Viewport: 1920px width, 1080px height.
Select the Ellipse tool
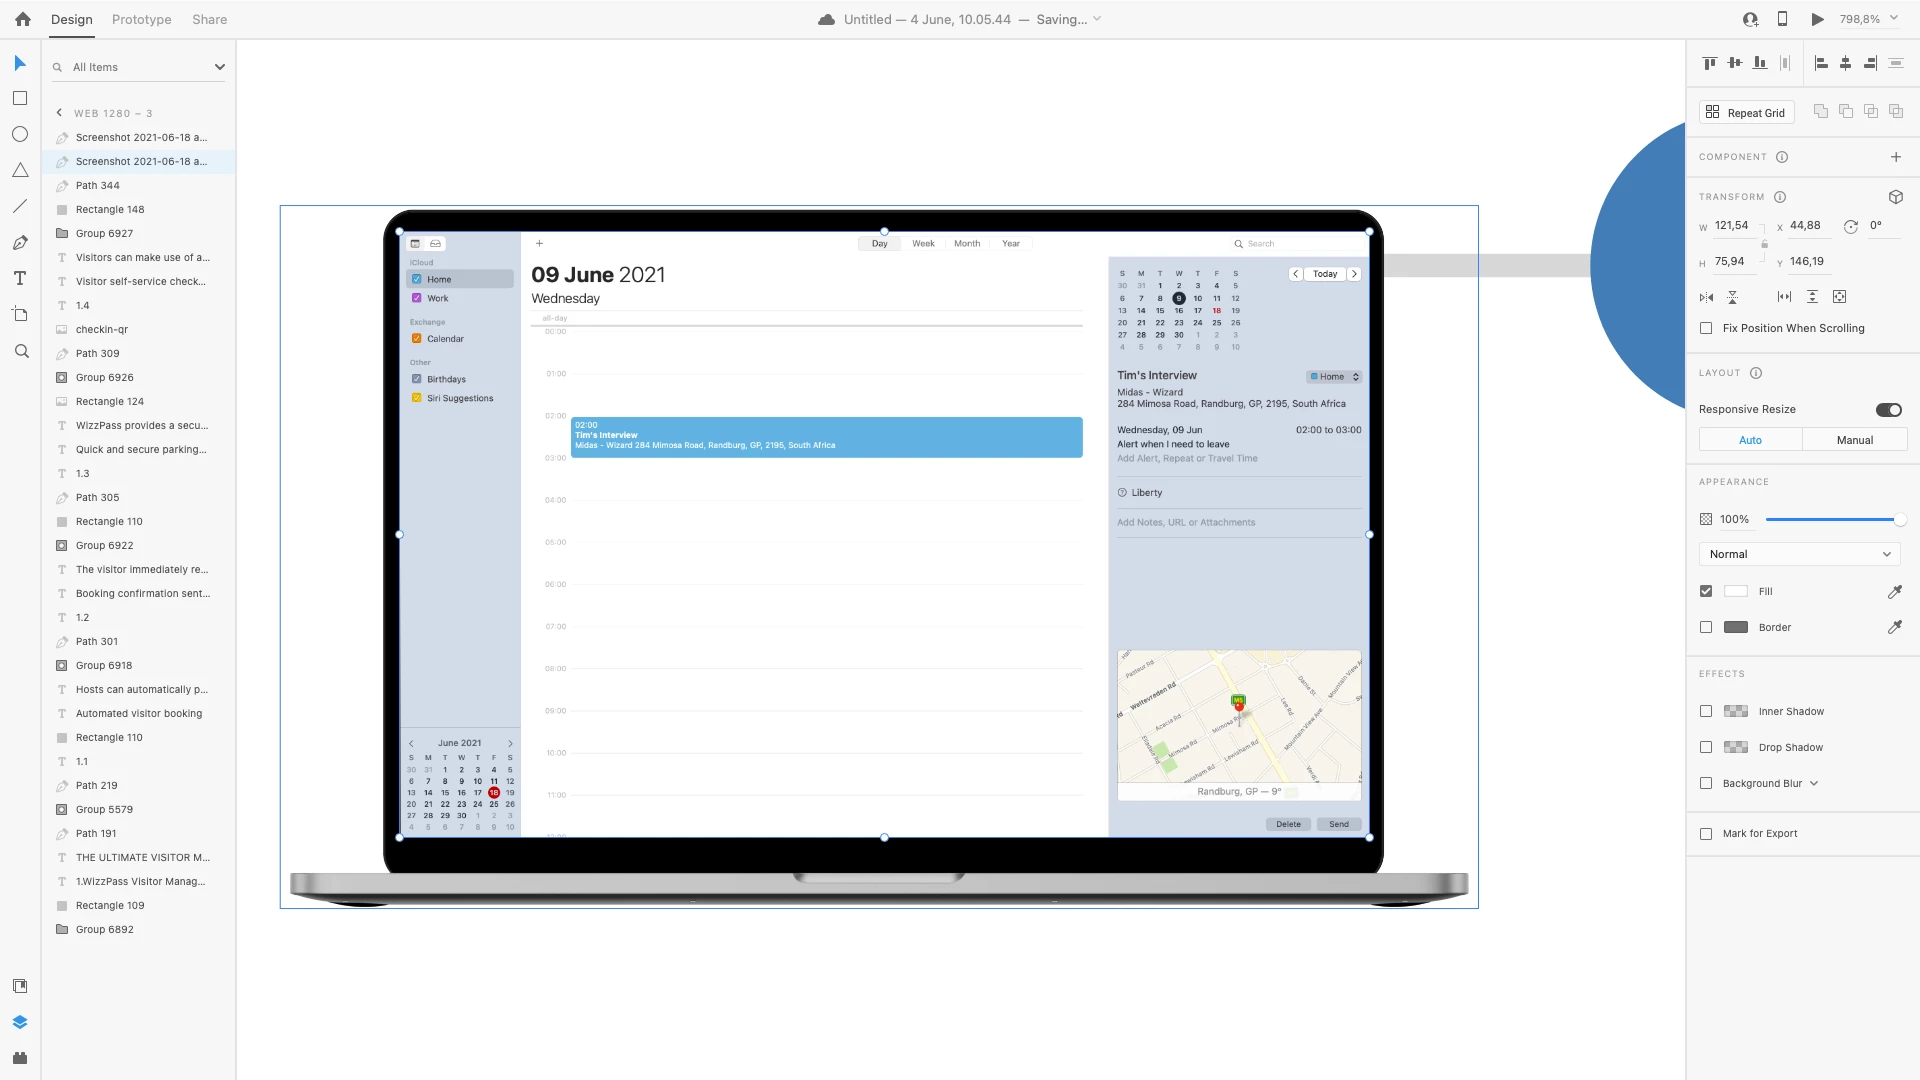coord(20,134)
